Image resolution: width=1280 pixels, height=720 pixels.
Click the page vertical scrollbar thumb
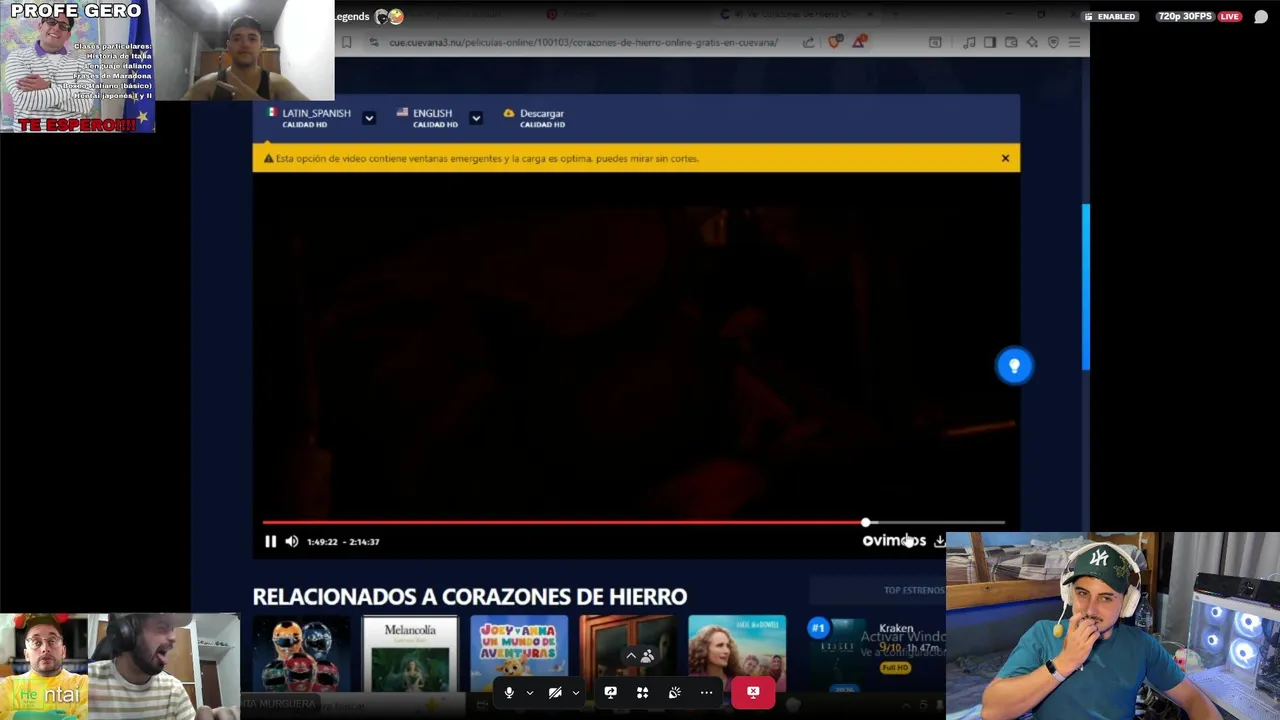pyautogui.click(x=1085, y=286)
